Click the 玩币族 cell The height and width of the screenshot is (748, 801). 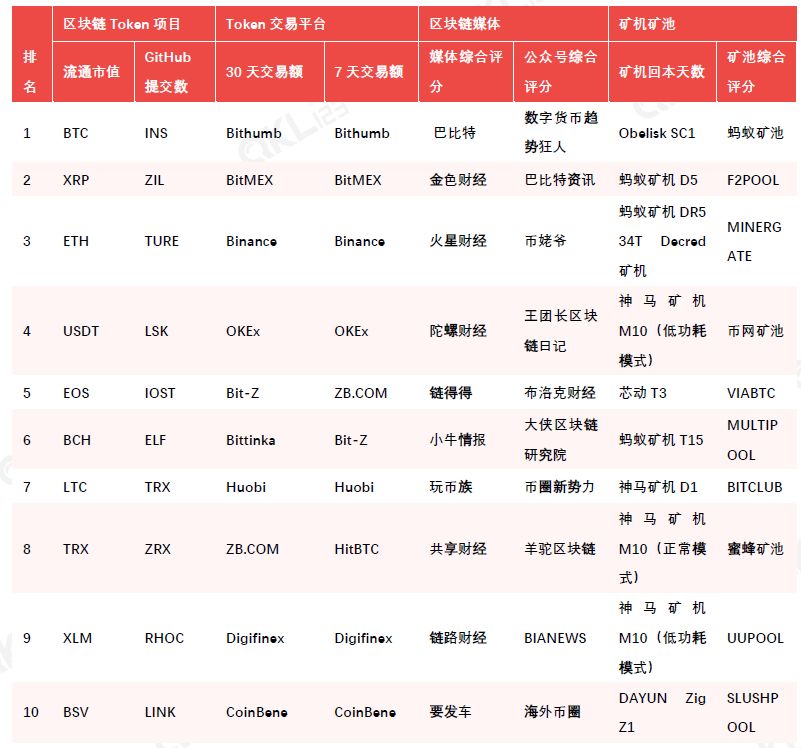tap(451, 487)
